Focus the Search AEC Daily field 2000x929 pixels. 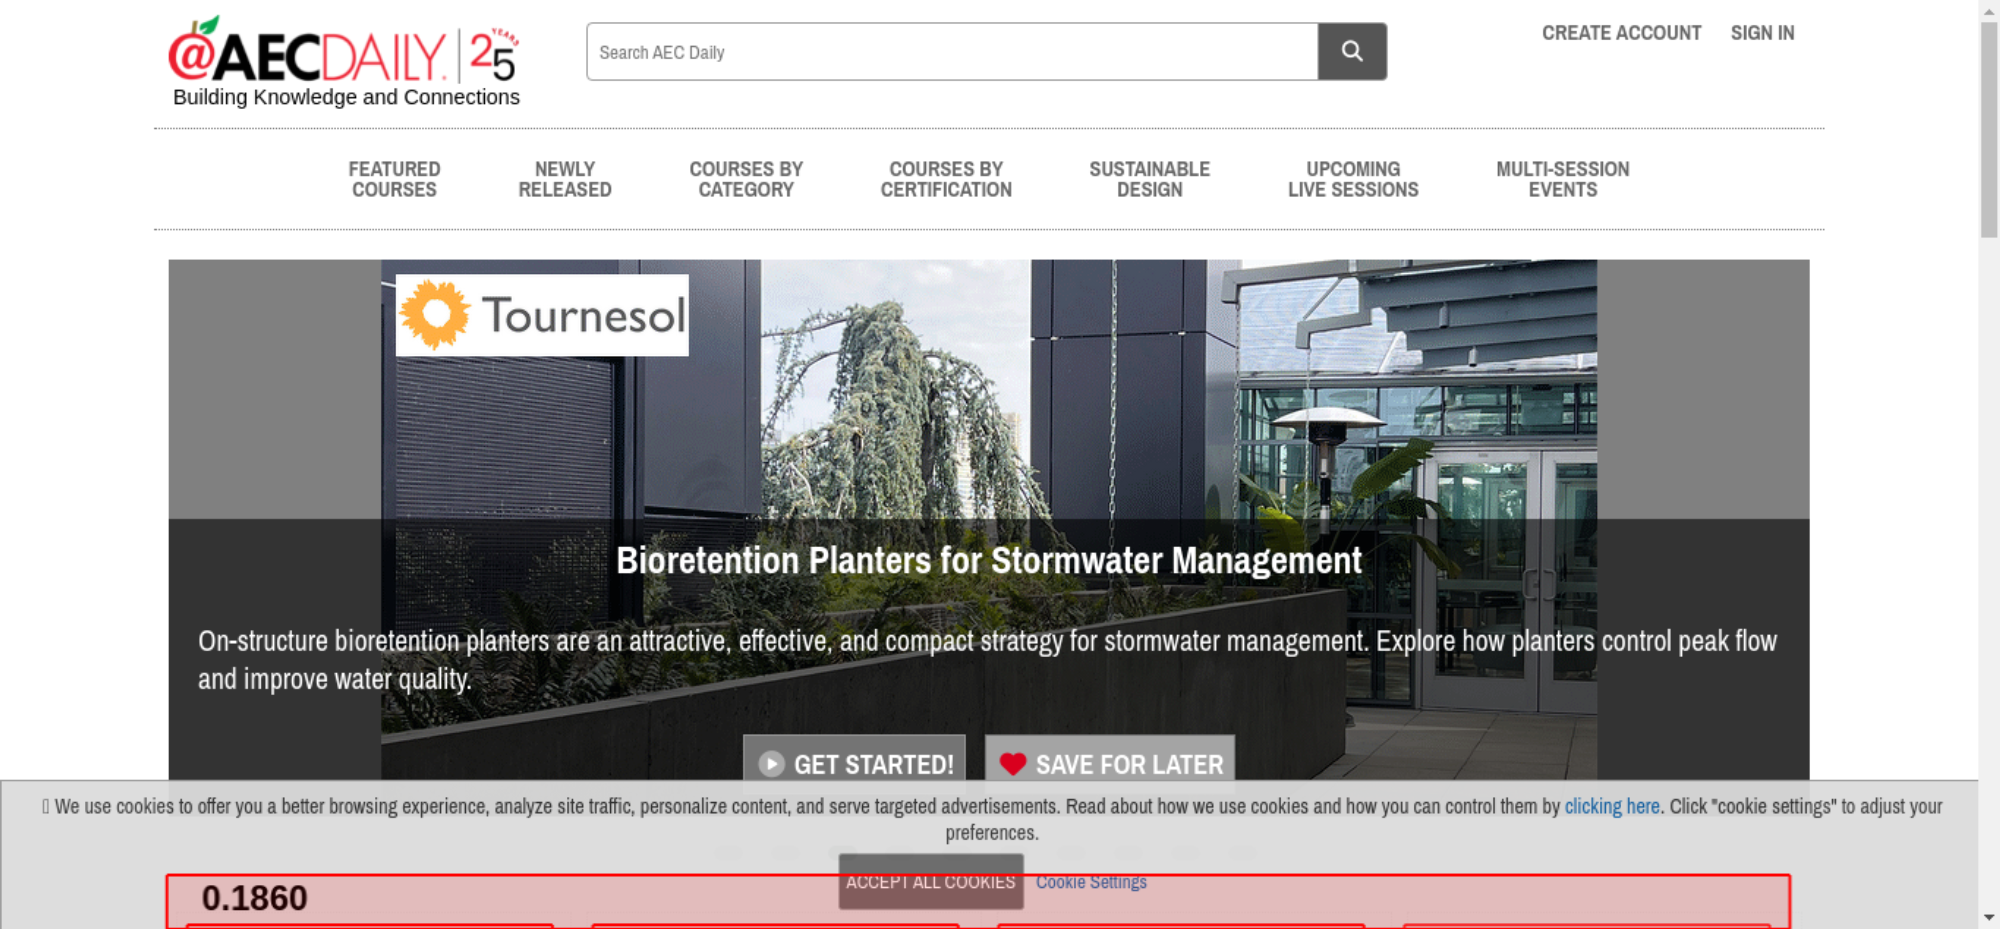pyautogui.click(x=951, y=52)
